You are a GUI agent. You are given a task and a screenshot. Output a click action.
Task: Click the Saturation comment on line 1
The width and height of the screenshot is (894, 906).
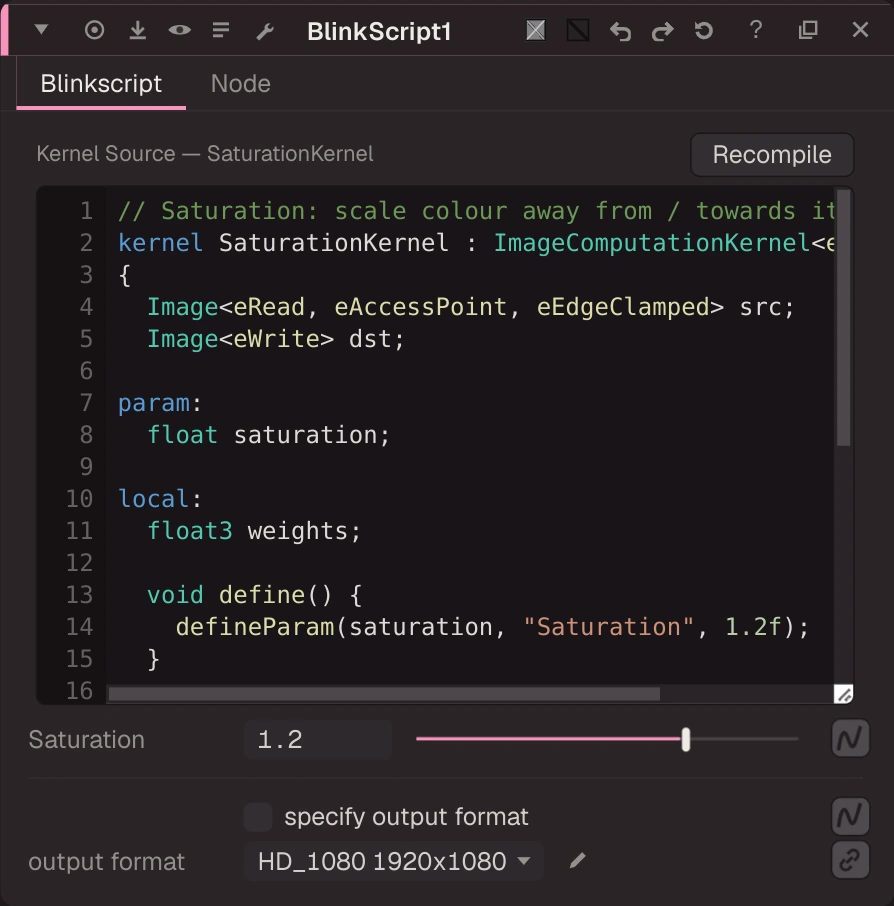click(476, 211)
